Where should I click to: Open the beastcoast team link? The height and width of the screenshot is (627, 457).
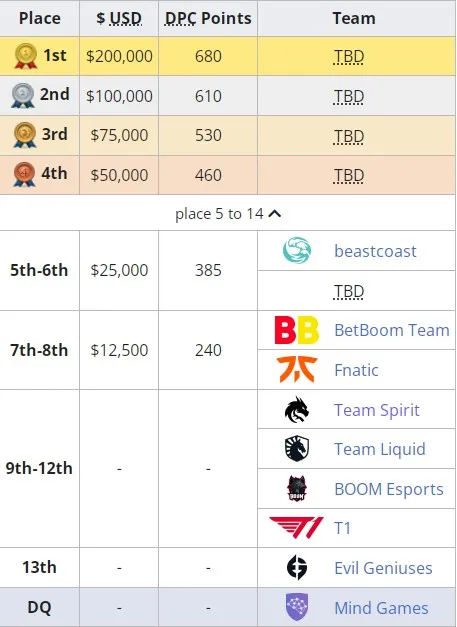click(375, 251)
